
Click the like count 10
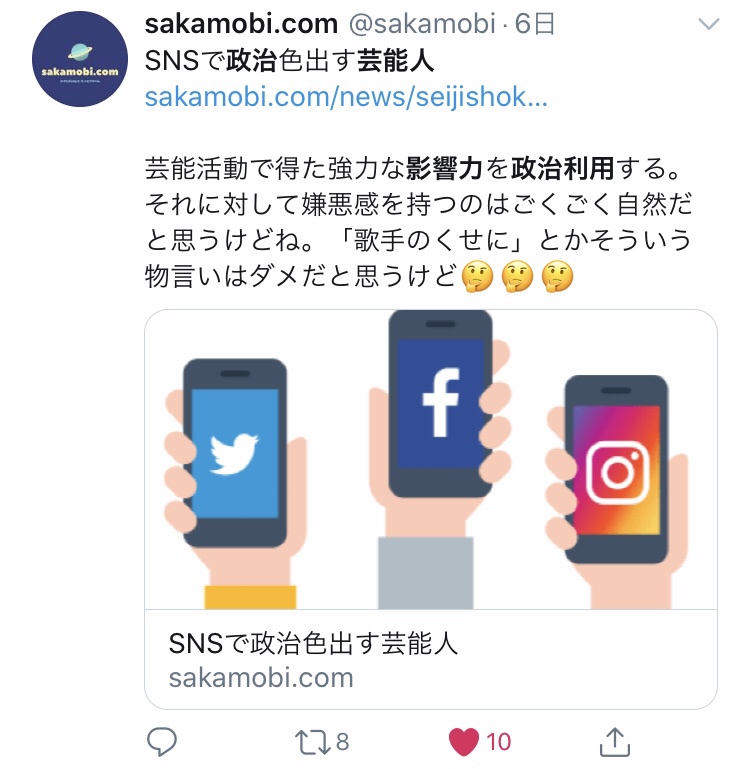(498, 742)
